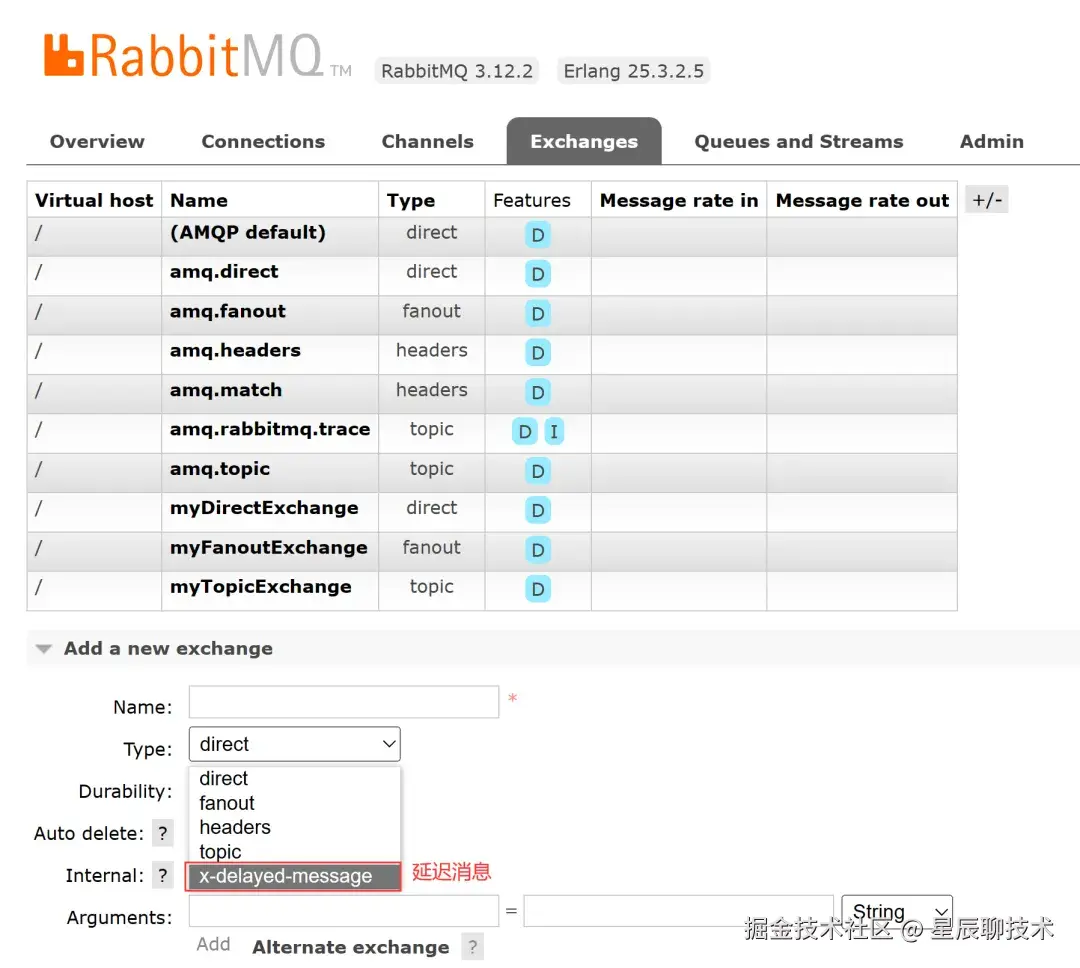Focus the Arguments key input field
Screen dimensions: 1080x968
[x=344, y=911]
